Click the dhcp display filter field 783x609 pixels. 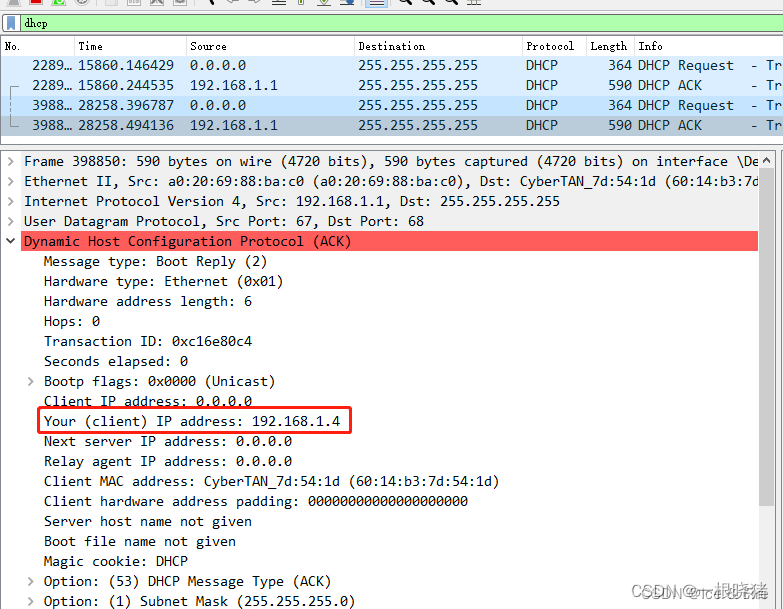399,23
